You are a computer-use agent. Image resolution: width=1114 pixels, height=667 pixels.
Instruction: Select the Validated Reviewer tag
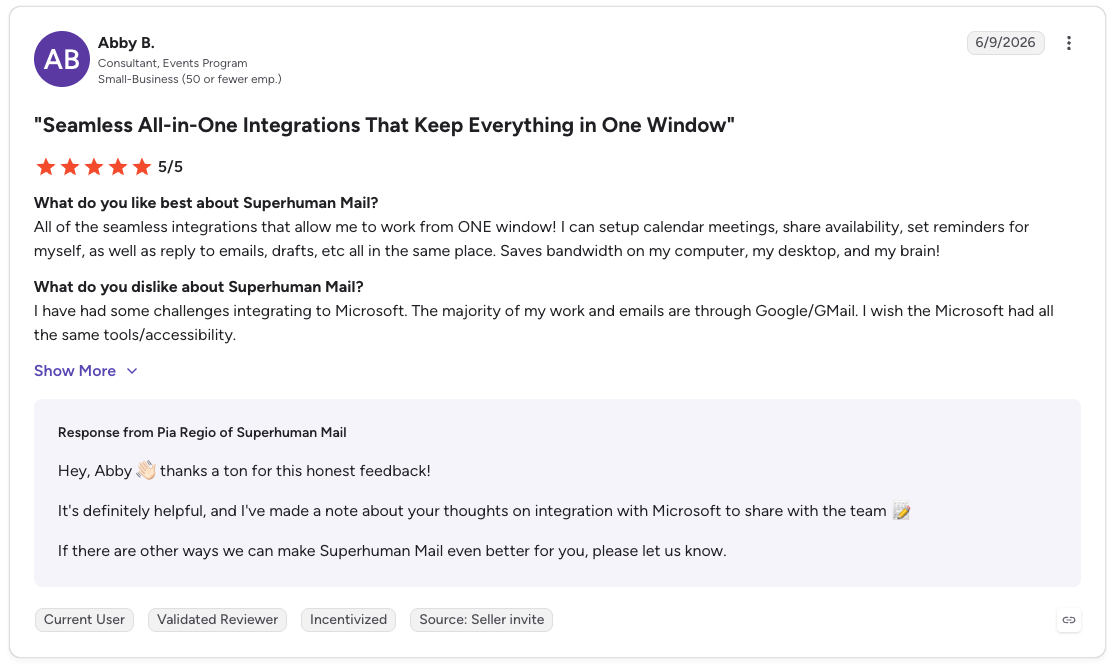(x=217, y=619)
